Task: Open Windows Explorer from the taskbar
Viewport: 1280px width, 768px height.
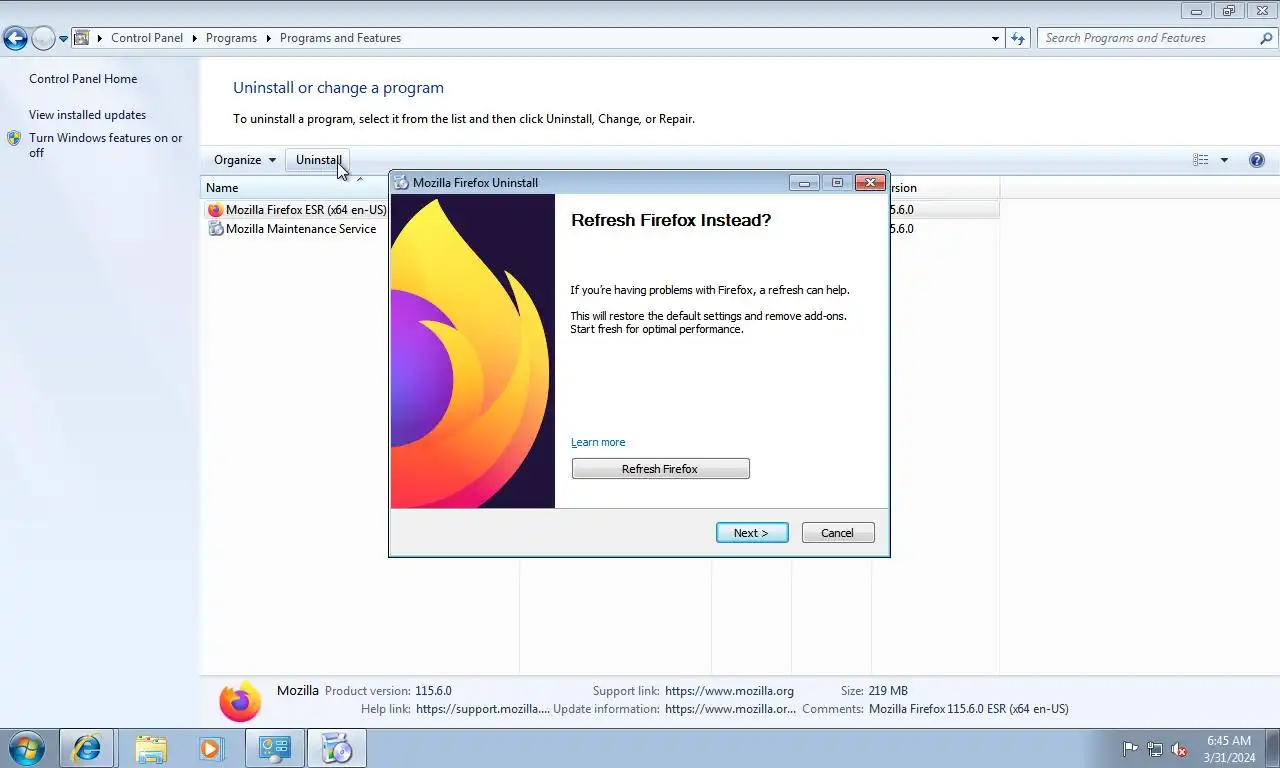Action: coord(151,748)
